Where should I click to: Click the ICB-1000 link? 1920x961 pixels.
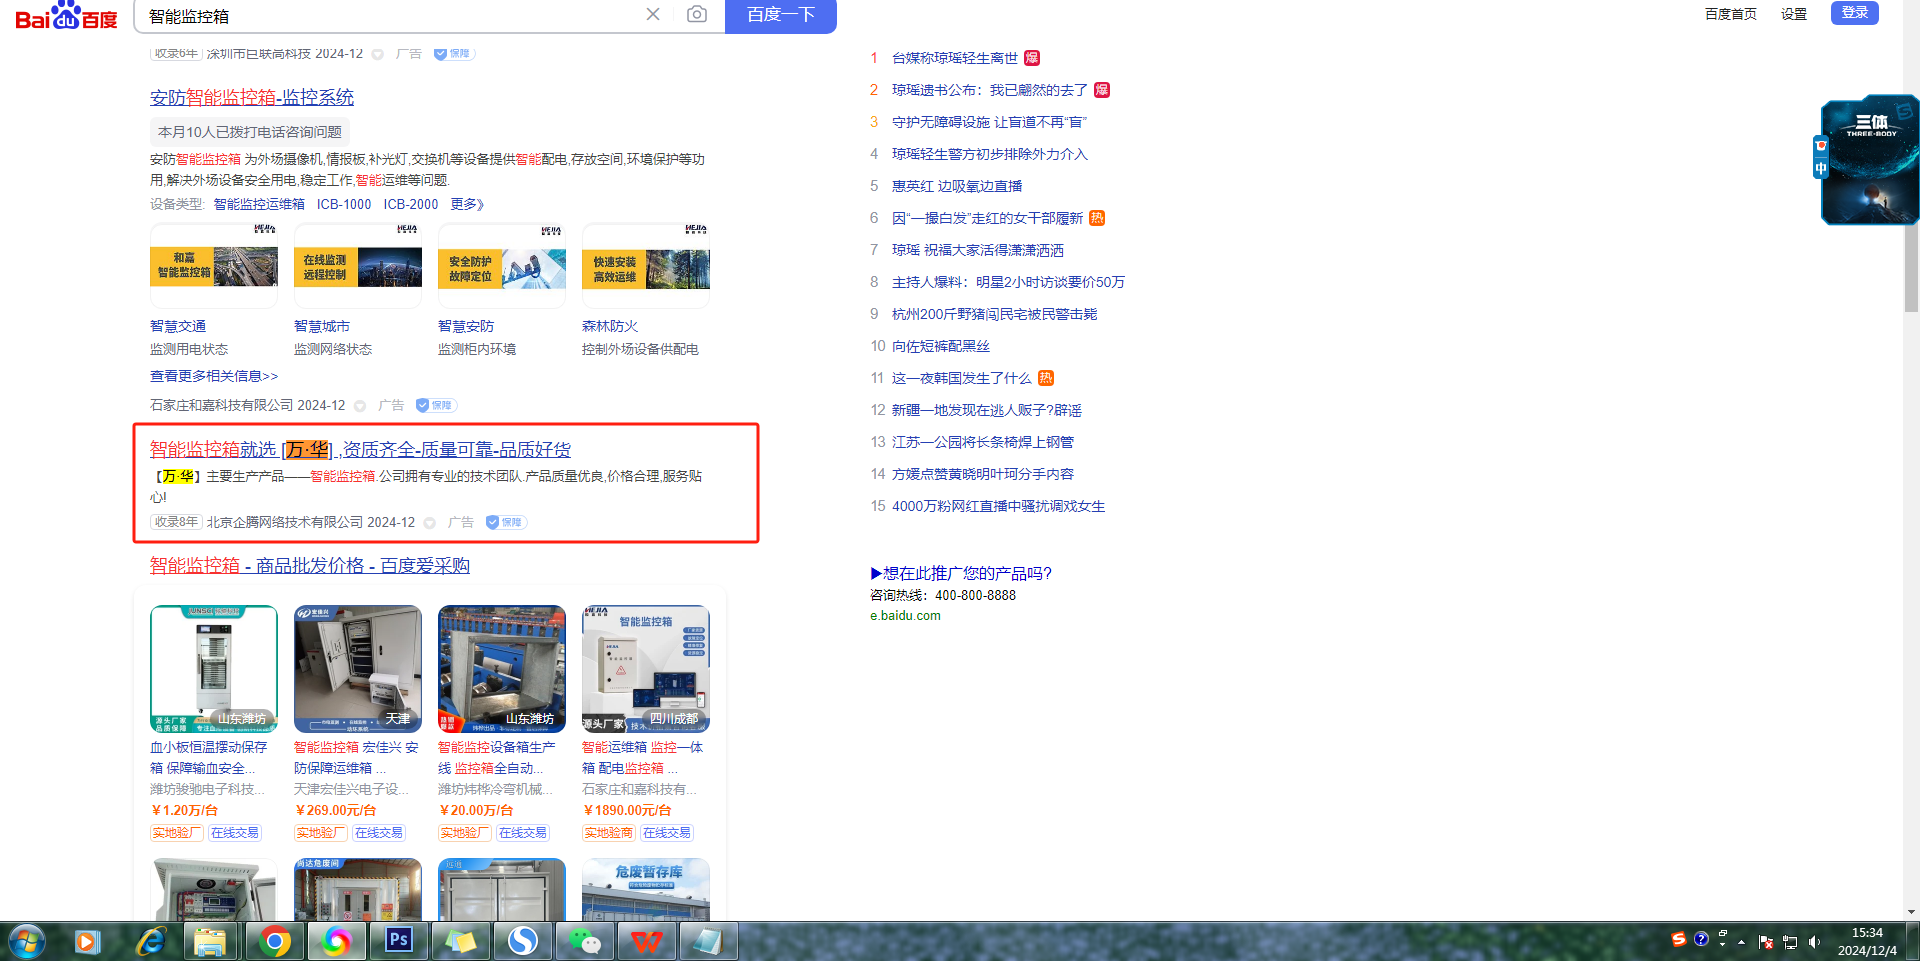[344, 204]
